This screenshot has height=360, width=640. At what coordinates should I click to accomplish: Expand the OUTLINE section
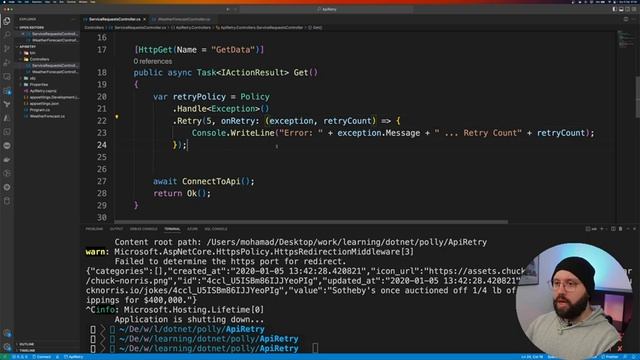click(47, 344)
